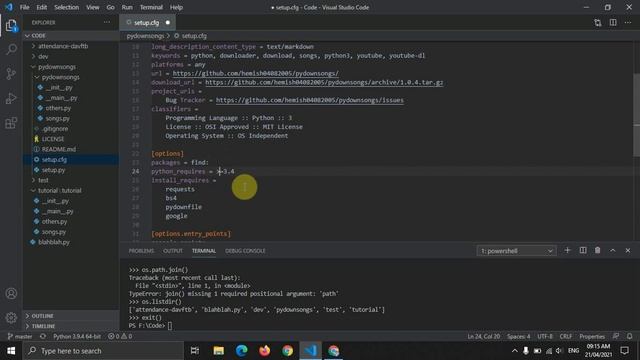This screenshot has height=360, width=640.
Task: Maximize the panel with up chevron
Action: (613, 250)
